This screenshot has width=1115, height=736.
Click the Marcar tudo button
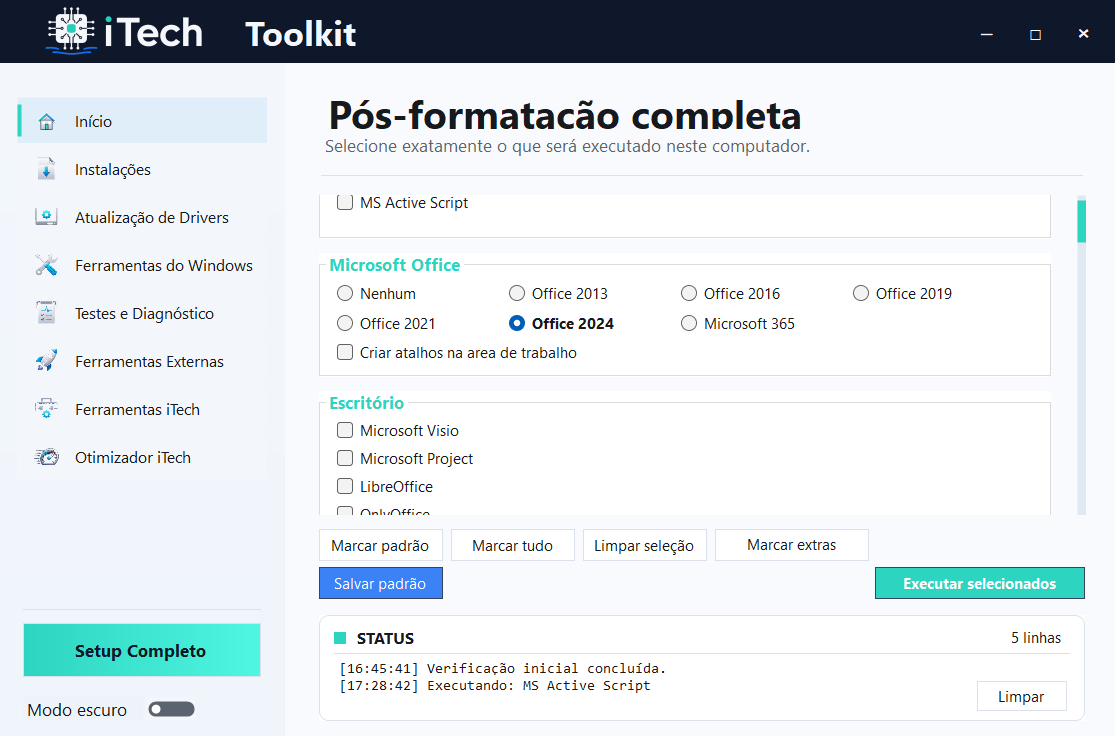(x=513, y=545)
